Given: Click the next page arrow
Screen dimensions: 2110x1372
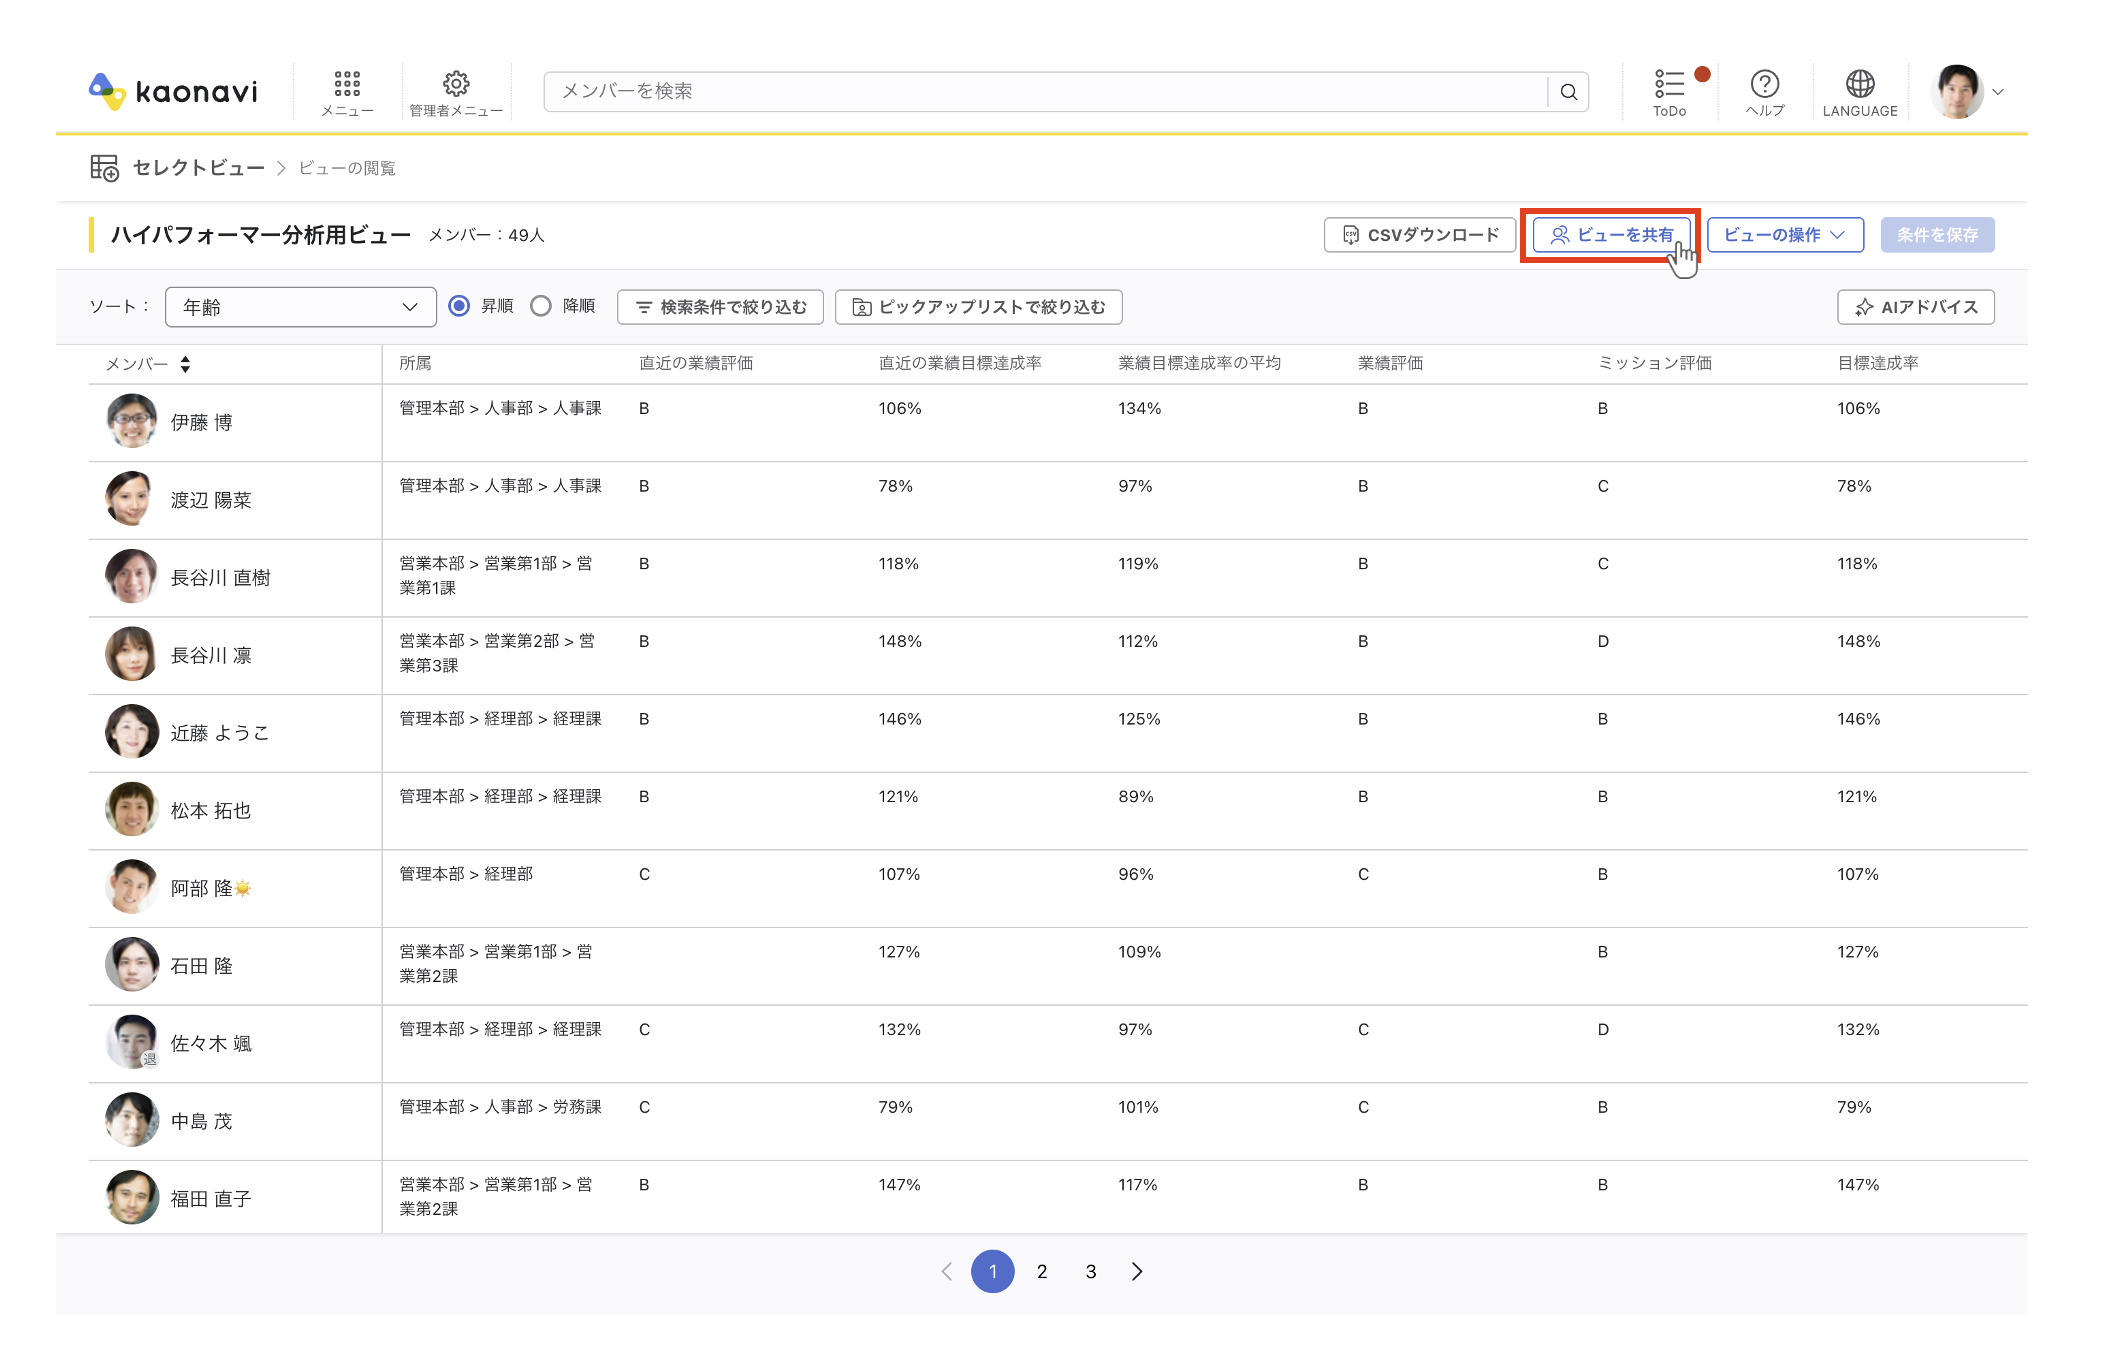Looking at the screenshot, I should (x=1137, y=1271).
